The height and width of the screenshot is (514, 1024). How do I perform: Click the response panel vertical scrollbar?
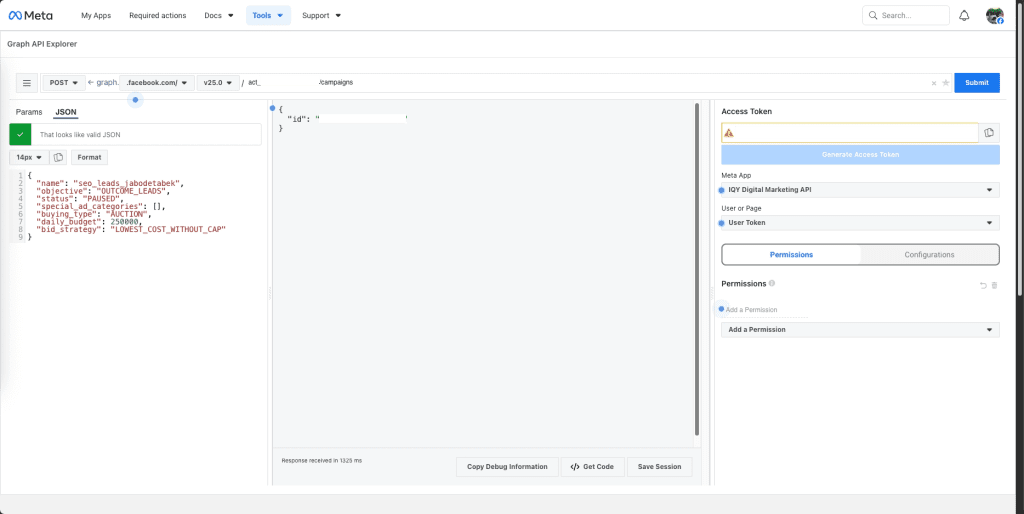tap(697, 269)
